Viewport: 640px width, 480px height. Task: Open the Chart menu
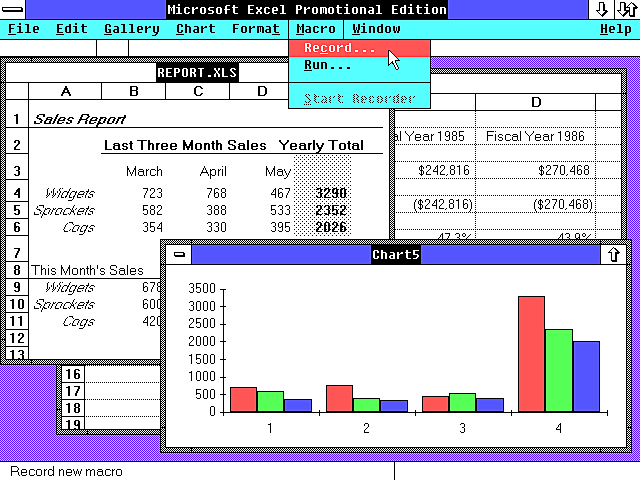pyautogui.click(x=196, y=29)
